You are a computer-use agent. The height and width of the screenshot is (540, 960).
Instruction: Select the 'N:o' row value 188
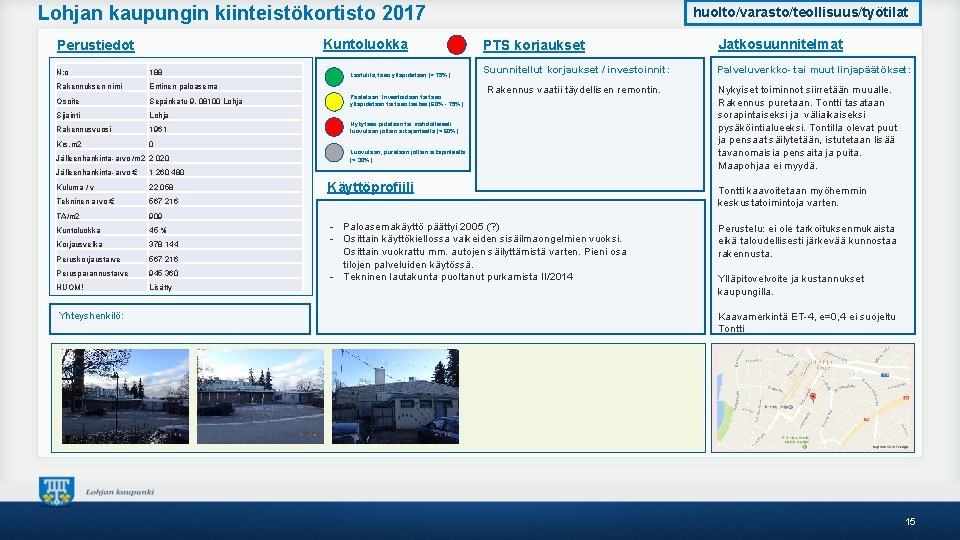[156, 72]
